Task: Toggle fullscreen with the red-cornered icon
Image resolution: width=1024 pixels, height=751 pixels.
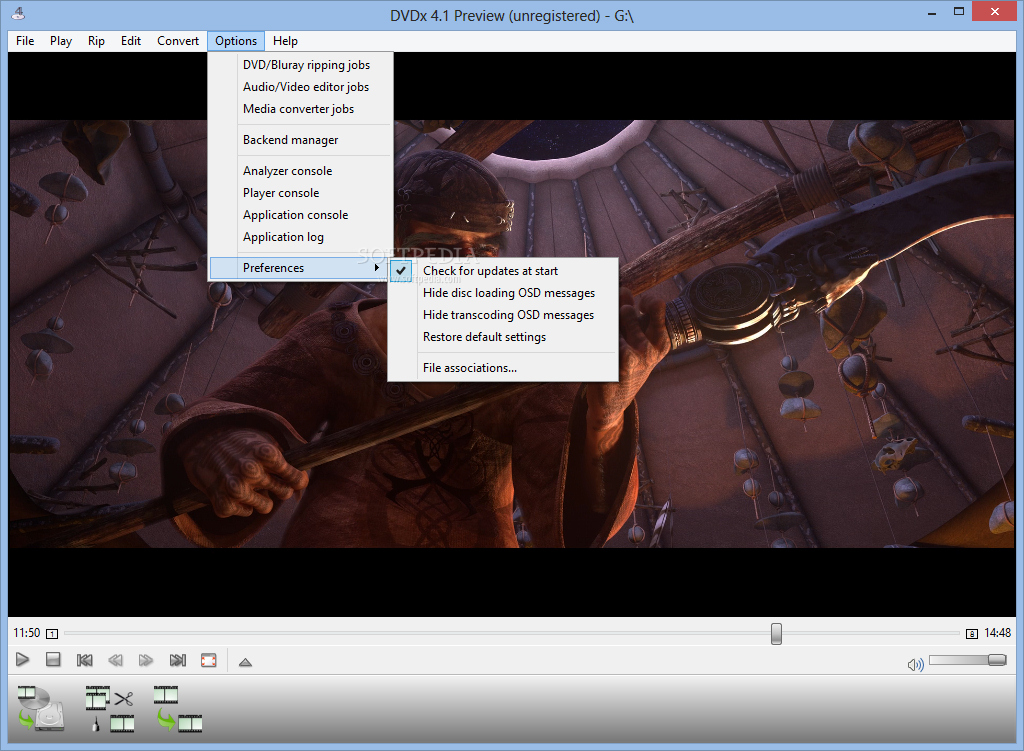Action: [x=208, y=660]
